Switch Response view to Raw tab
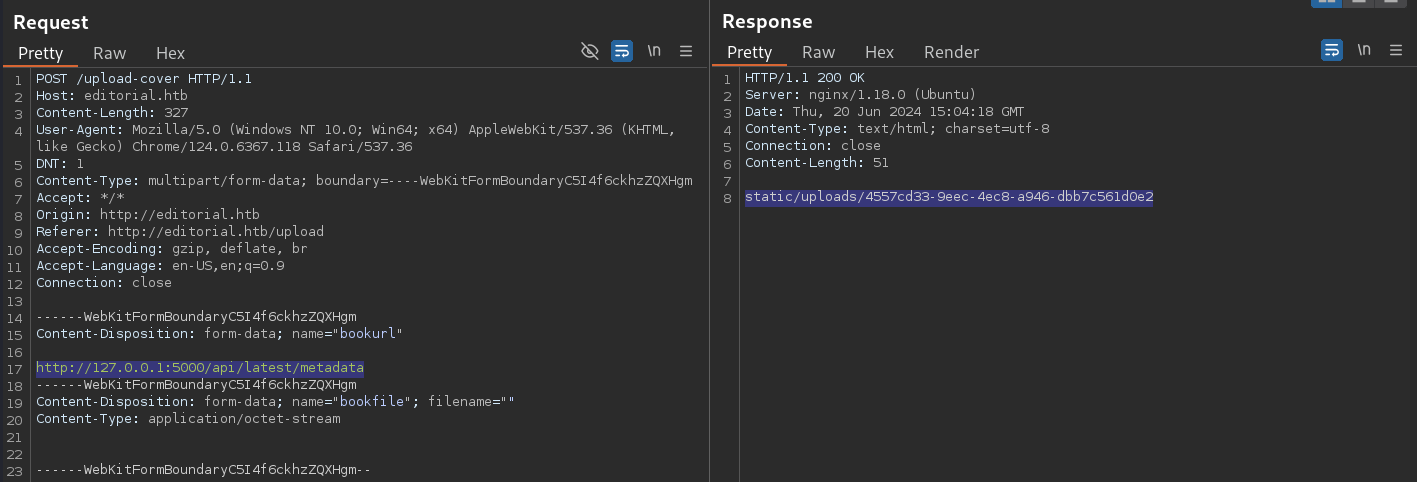This screenshot has width=1417, height=482. coord(819,53)
